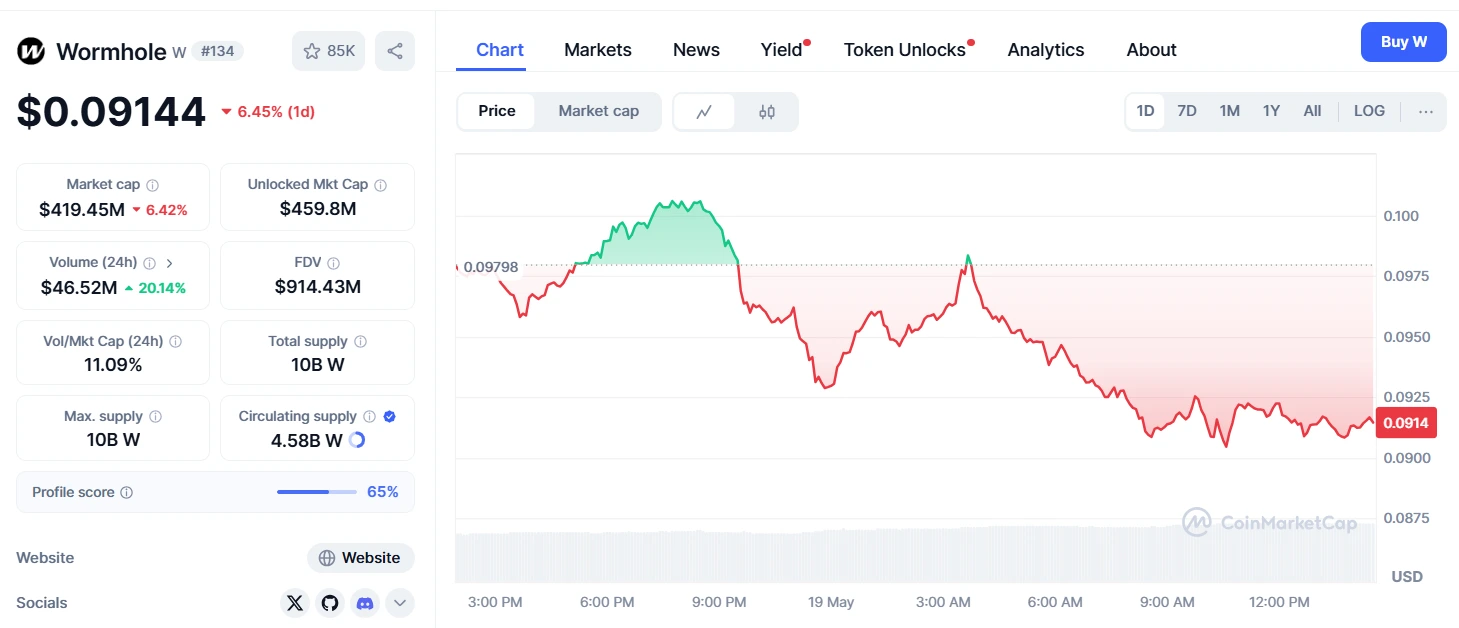The image size is (1459, 628).
Task: Switch to the News tab
Action: (x=696, y=50)
